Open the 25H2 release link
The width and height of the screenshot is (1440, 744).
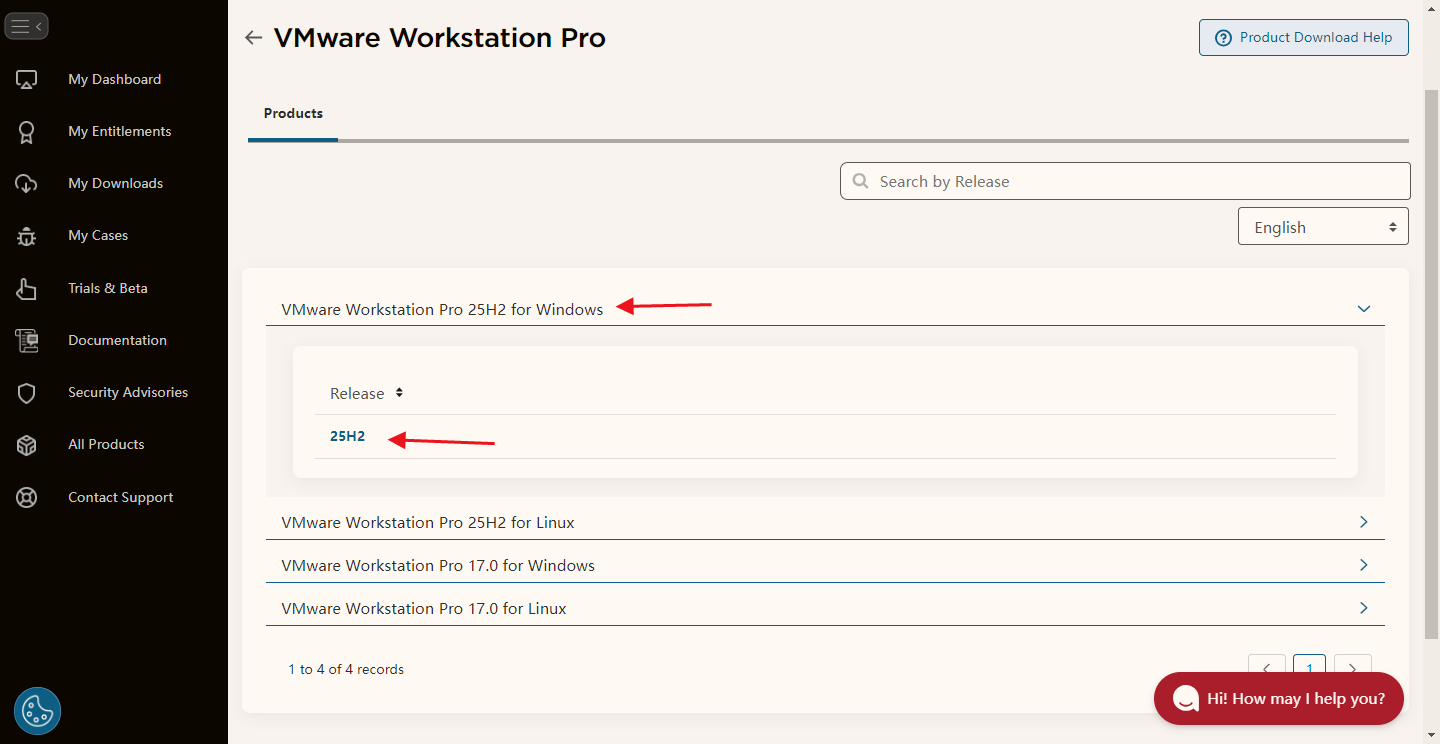(x=347, y=436)
